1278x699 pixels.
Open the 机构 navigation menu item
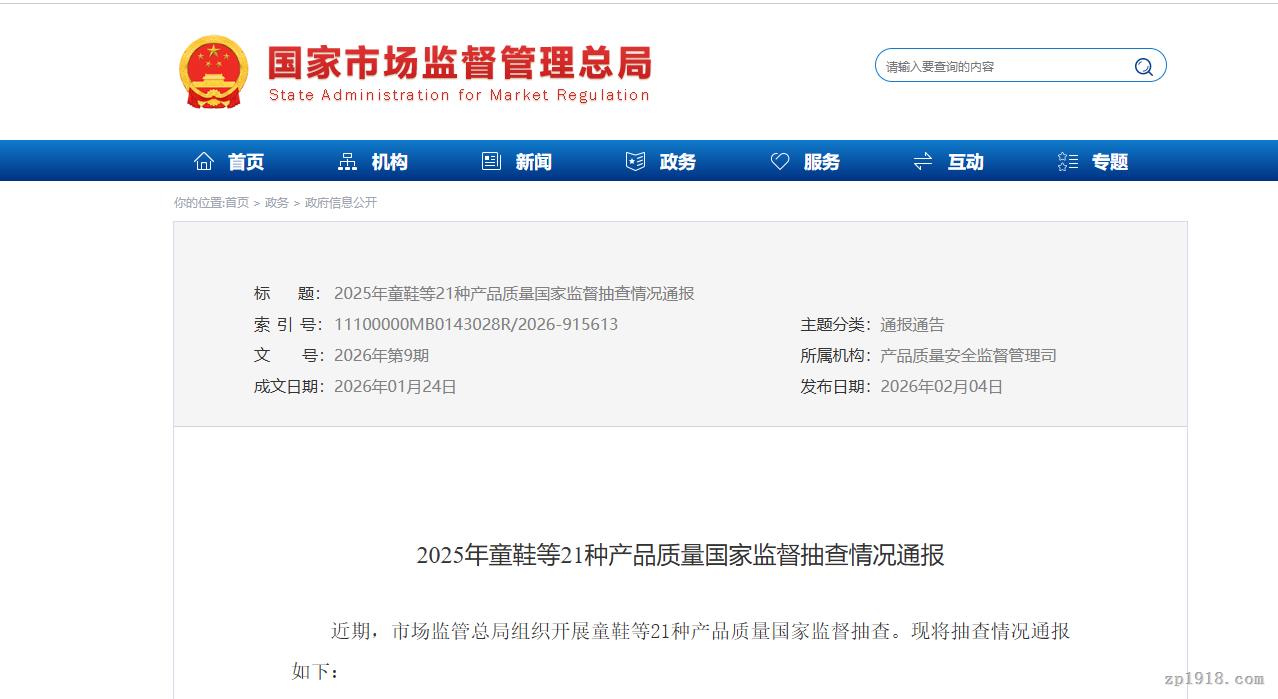point(389,161)
